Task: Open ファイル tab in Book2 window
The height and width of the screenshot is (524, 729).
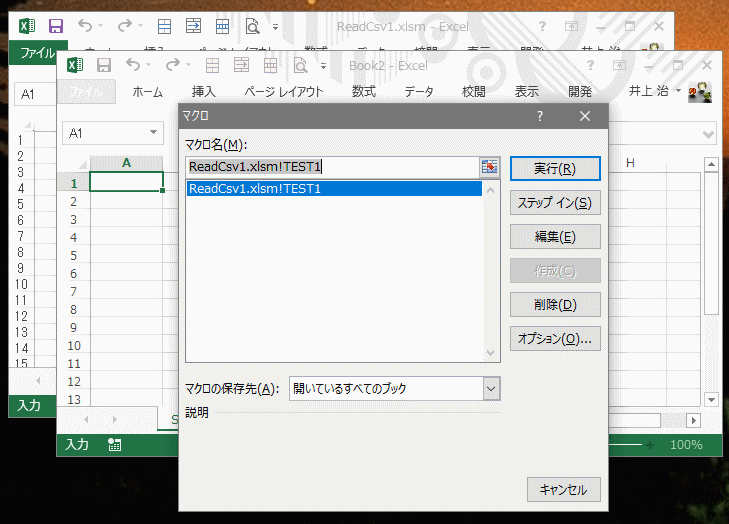Action: [86, 92]
